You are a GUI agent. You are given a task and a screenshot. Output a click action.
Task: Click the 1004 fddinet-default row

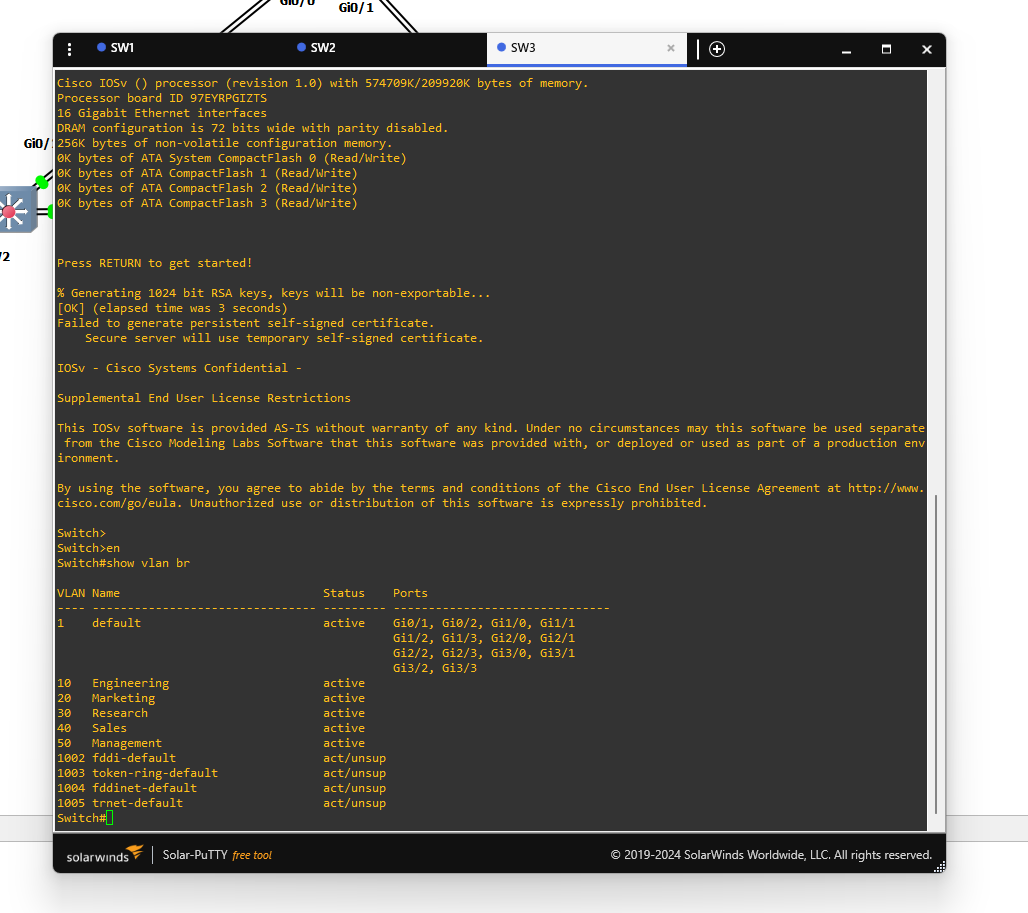[222, 788]
